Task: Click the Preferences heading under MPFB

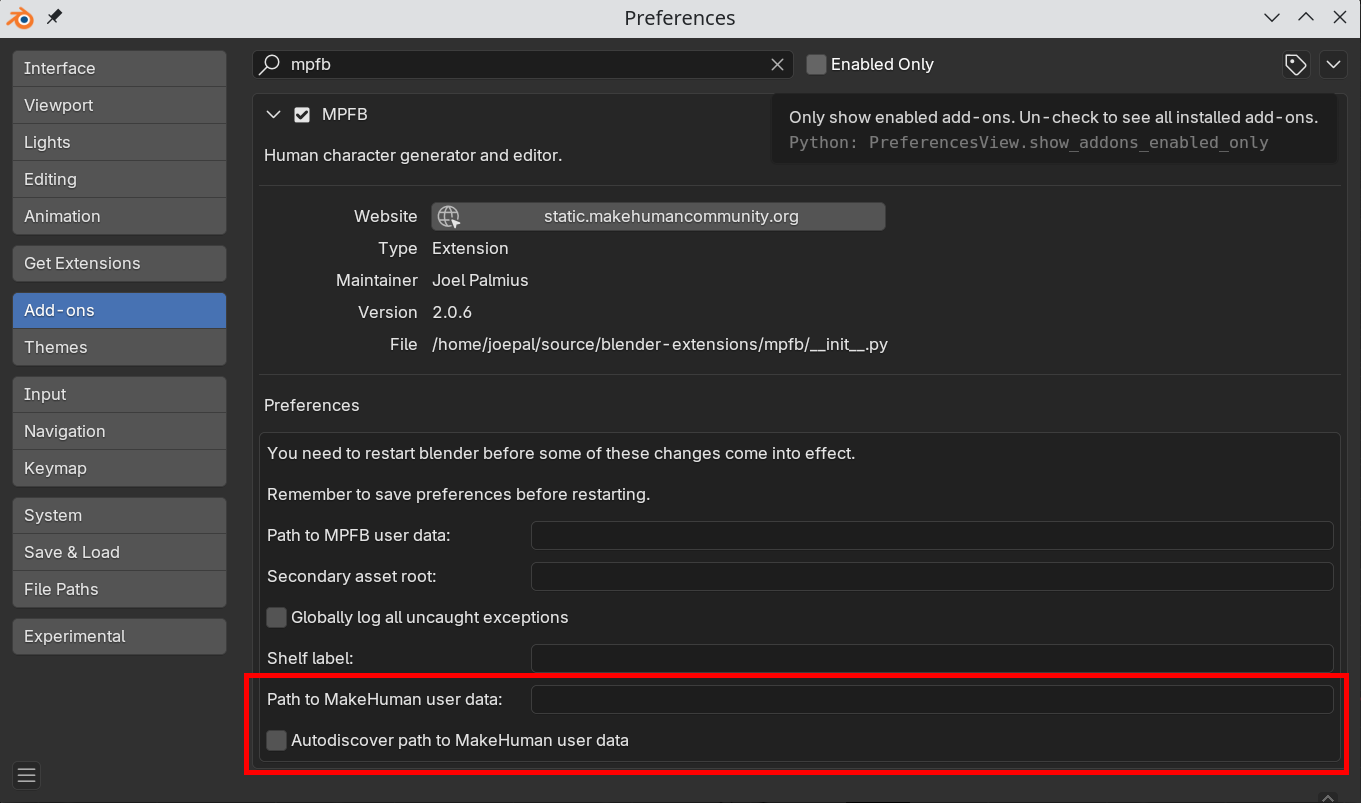Action: (x=311, y=405)
